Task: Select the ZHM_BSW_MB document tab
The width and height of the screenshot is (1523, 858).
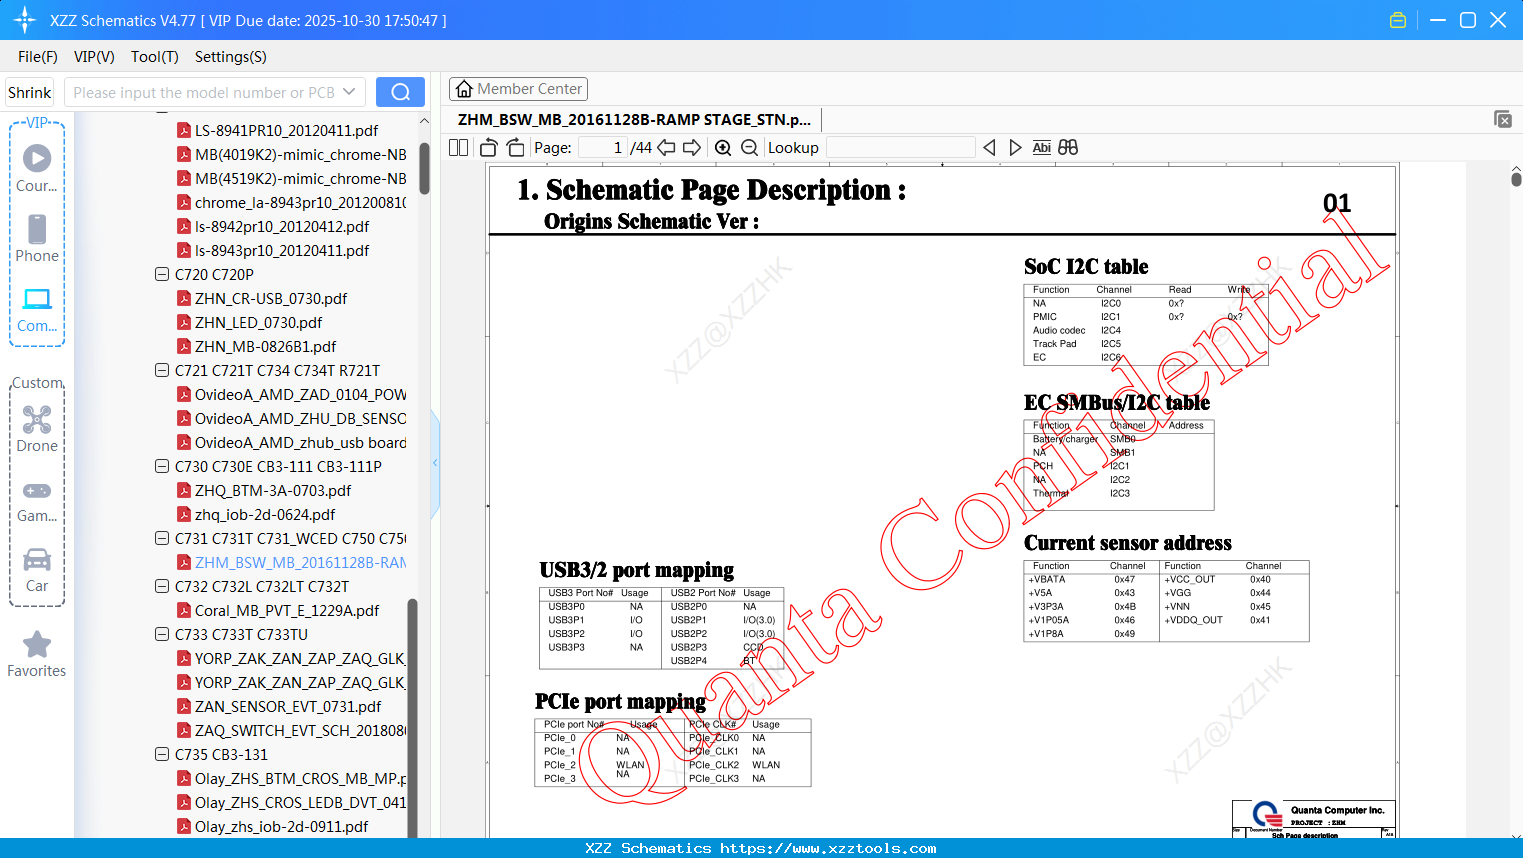Action: coord(634,119)
